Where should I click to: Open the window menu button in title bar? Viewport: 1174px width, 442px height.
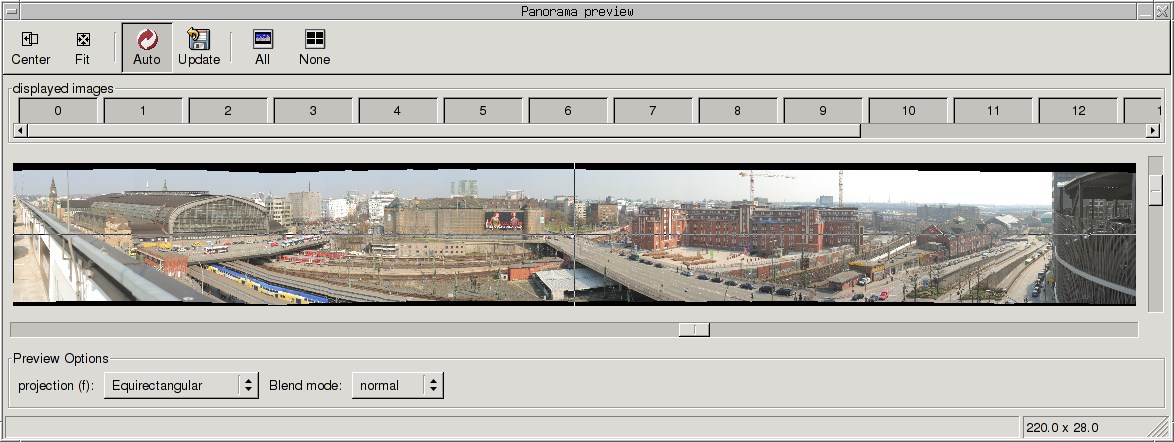(10, 11)
